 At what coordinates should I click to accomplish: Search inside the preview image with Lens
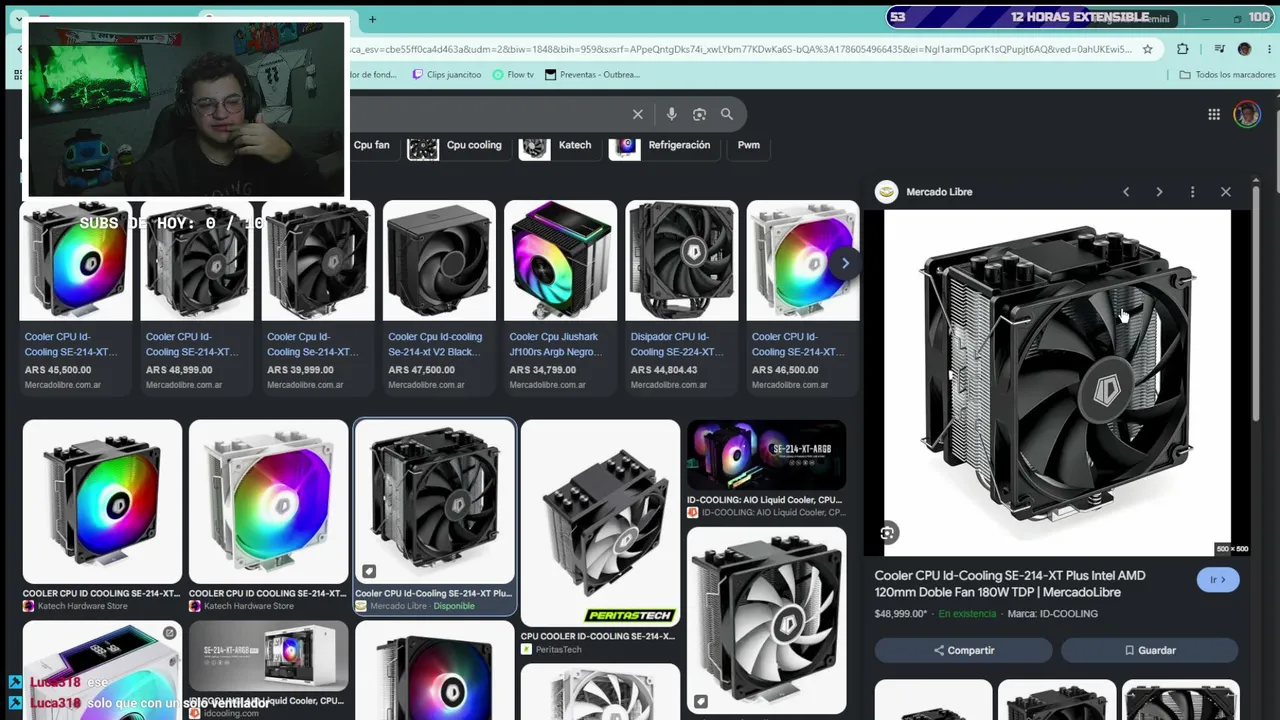887,533
